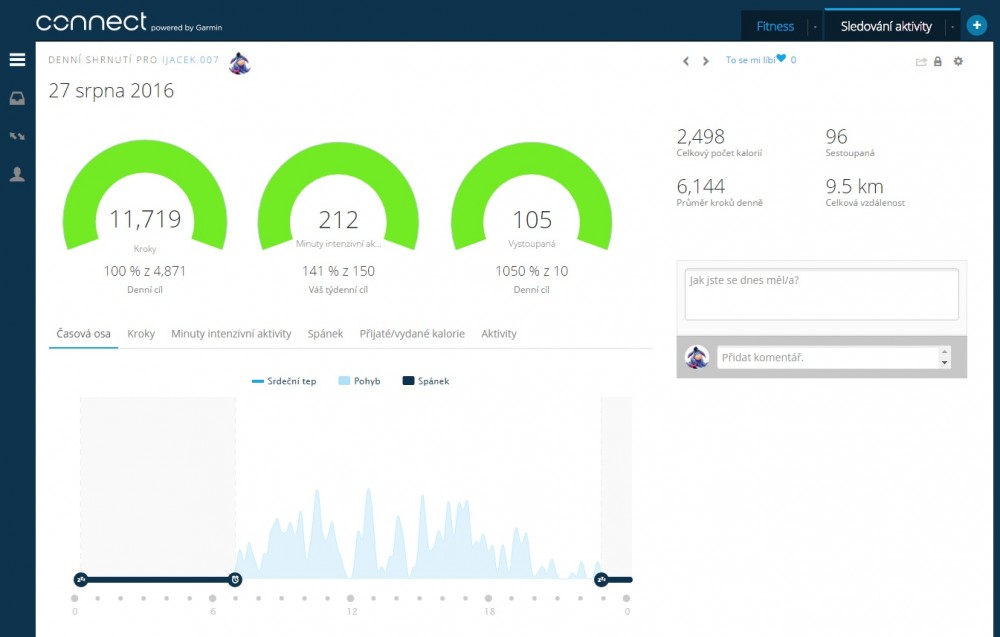Open the settings gear icon
The height and width of the screenshot is (637, 1000).
(958, 62)
